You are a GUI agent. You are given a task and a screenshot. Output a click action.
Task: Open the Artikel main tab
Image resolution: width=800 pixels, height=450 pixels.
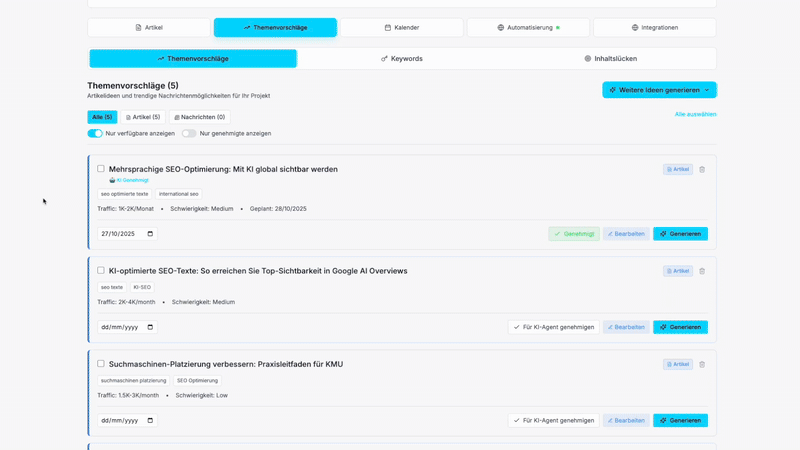149,28
